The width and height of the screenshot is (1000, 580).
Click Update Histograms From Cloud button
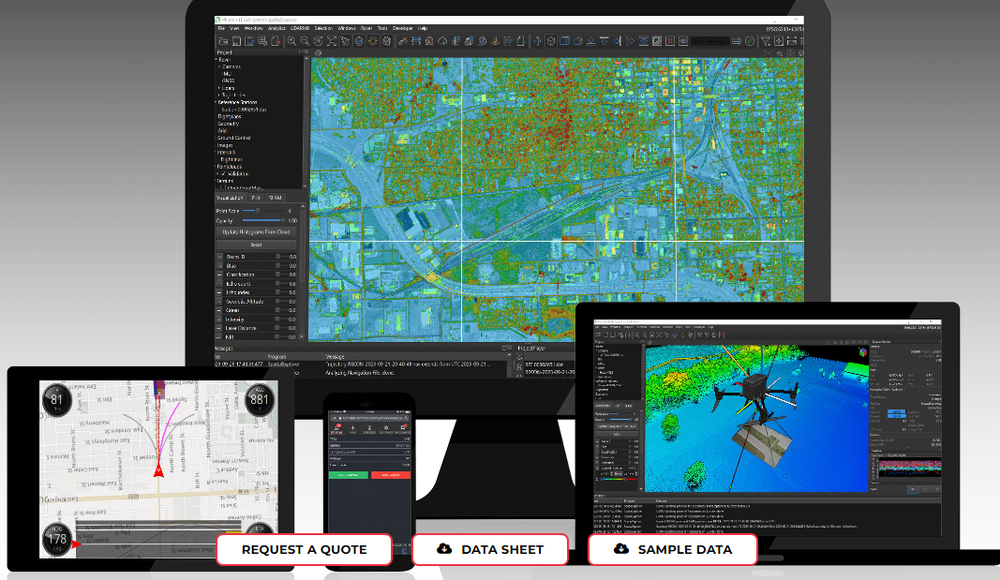256,232
